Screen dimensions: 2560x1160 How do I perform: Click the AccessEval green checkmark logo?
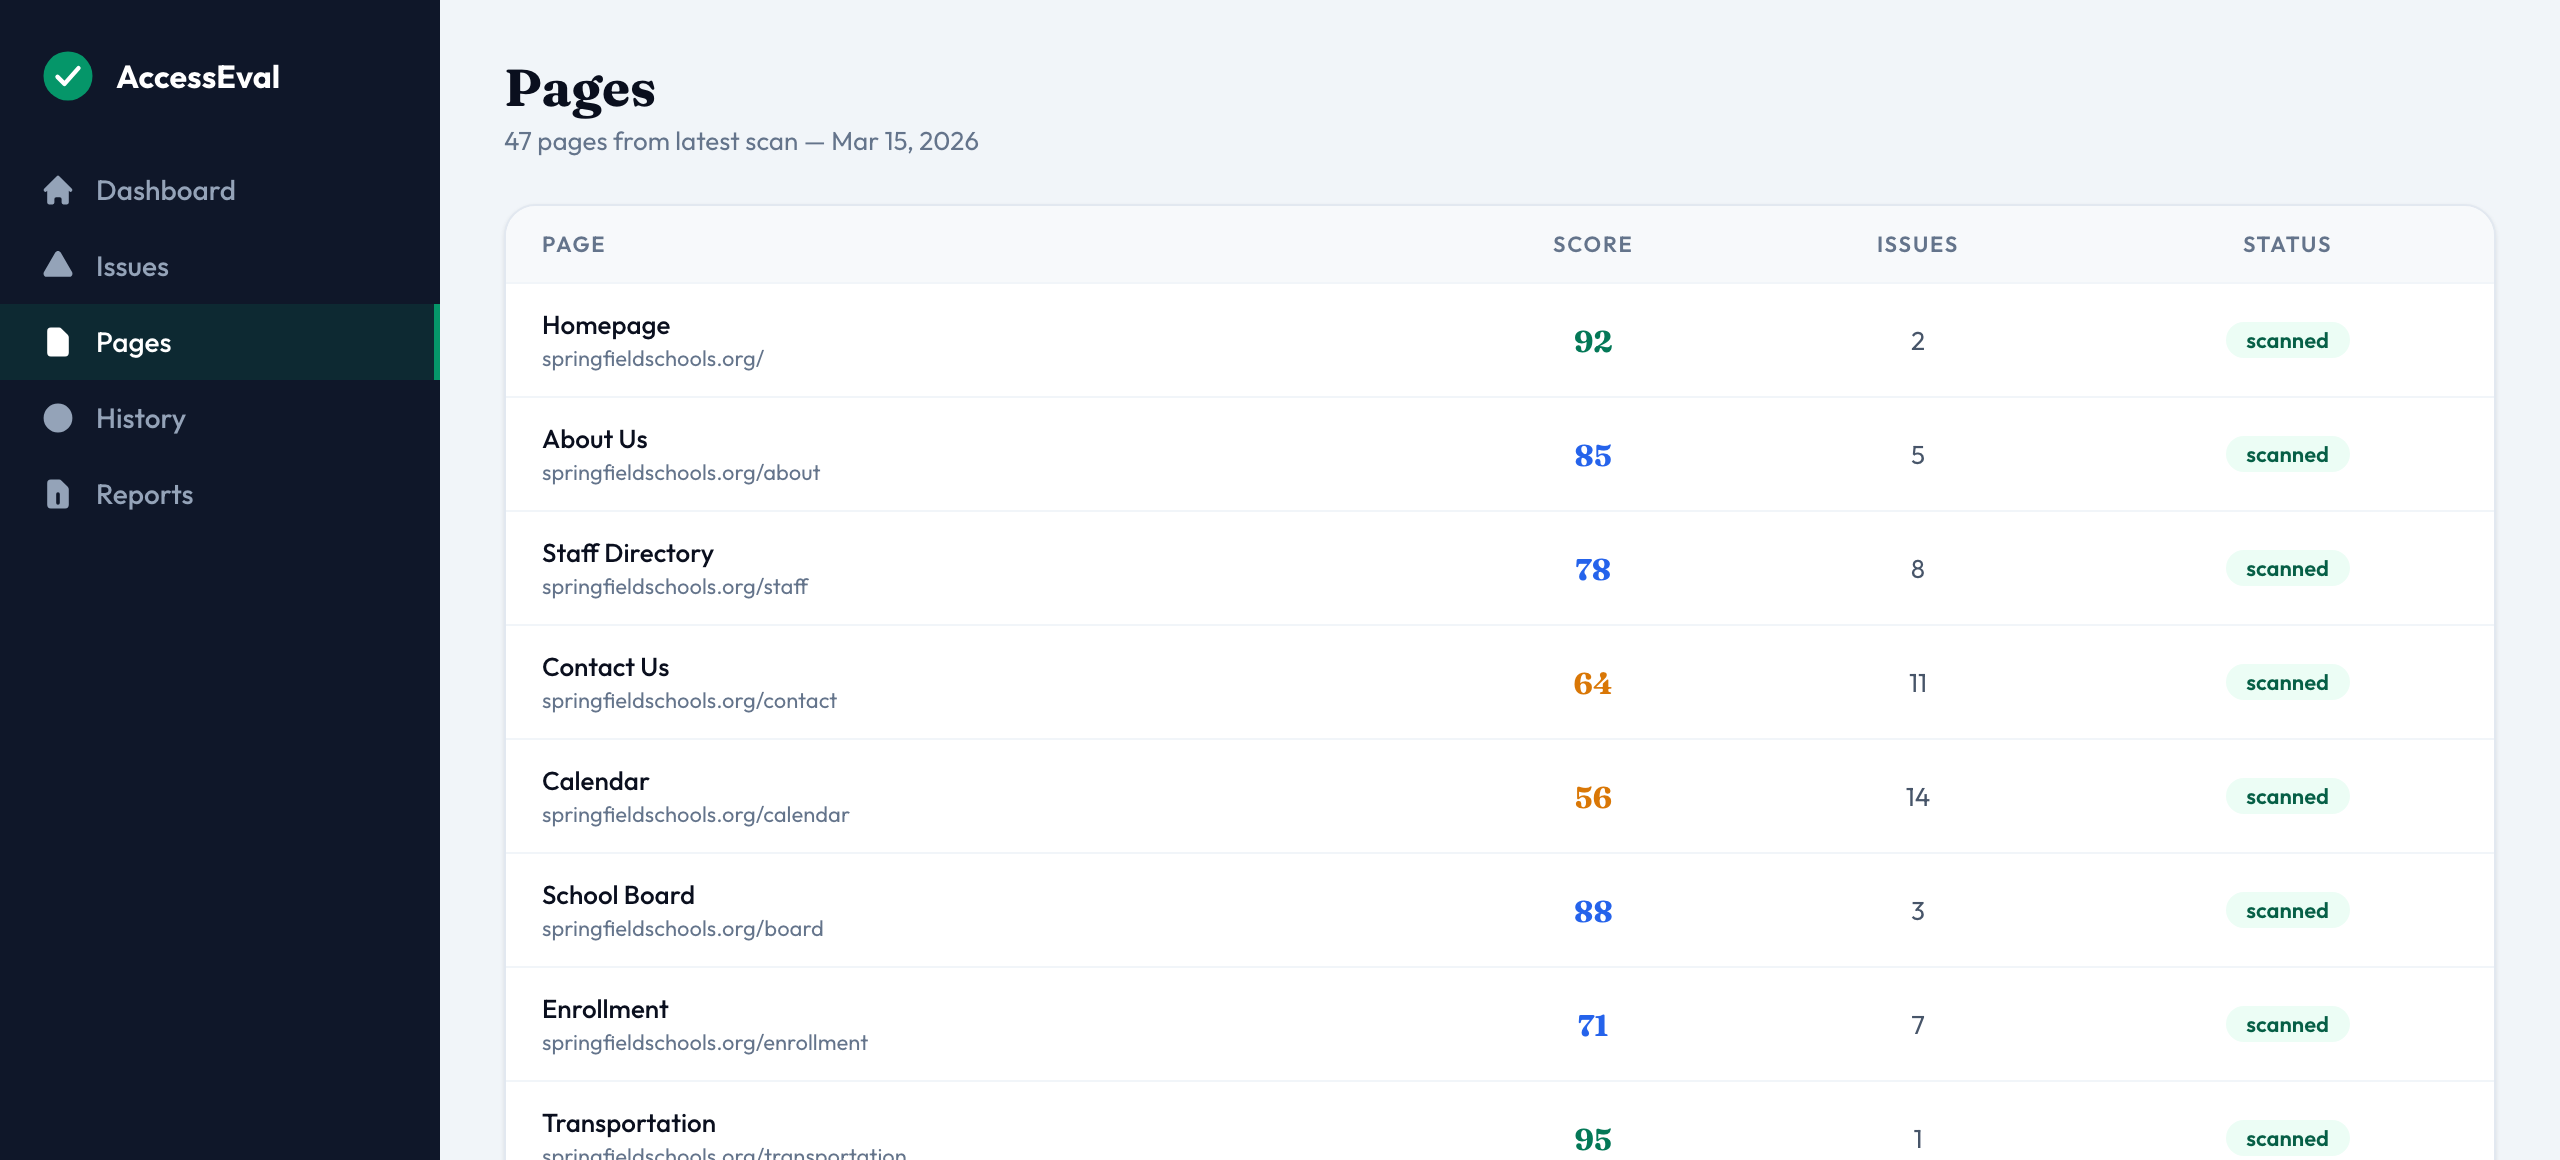pos(66,75)
